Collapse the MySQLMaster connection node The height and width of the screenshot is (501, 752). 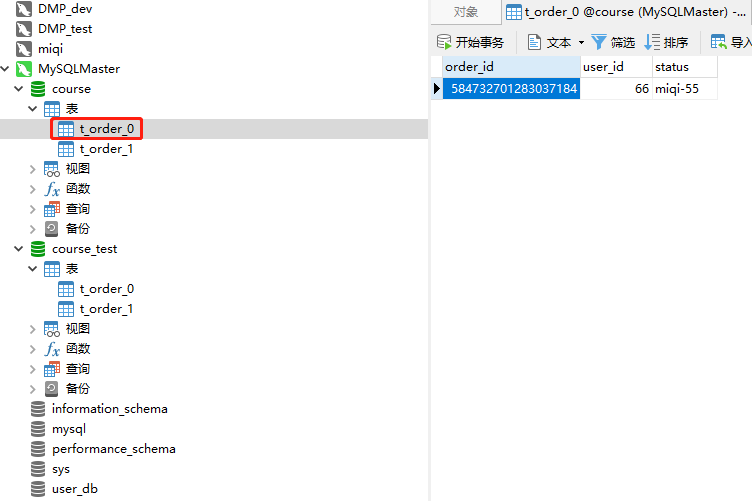point(5,69)
